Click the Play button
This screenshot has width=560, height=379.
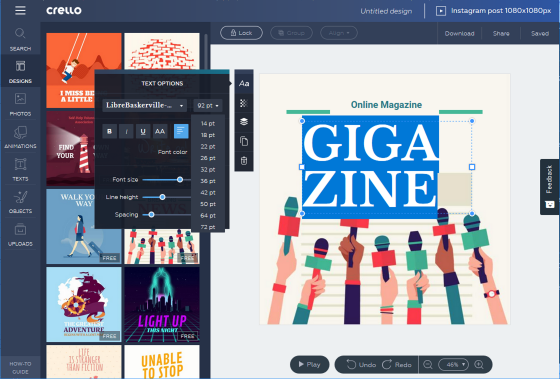tap(309, 364)
